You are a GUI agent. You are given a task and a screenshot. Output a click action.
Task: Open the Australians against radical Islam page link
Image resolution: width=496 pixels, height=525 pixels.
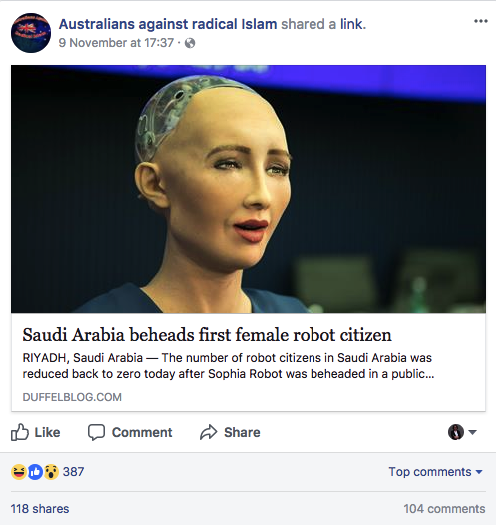point(168,24)
